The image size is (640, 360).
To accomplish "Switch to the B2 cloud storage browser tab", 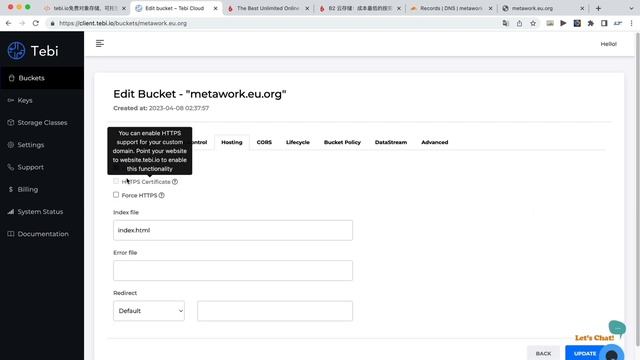I will click(360, 8).
